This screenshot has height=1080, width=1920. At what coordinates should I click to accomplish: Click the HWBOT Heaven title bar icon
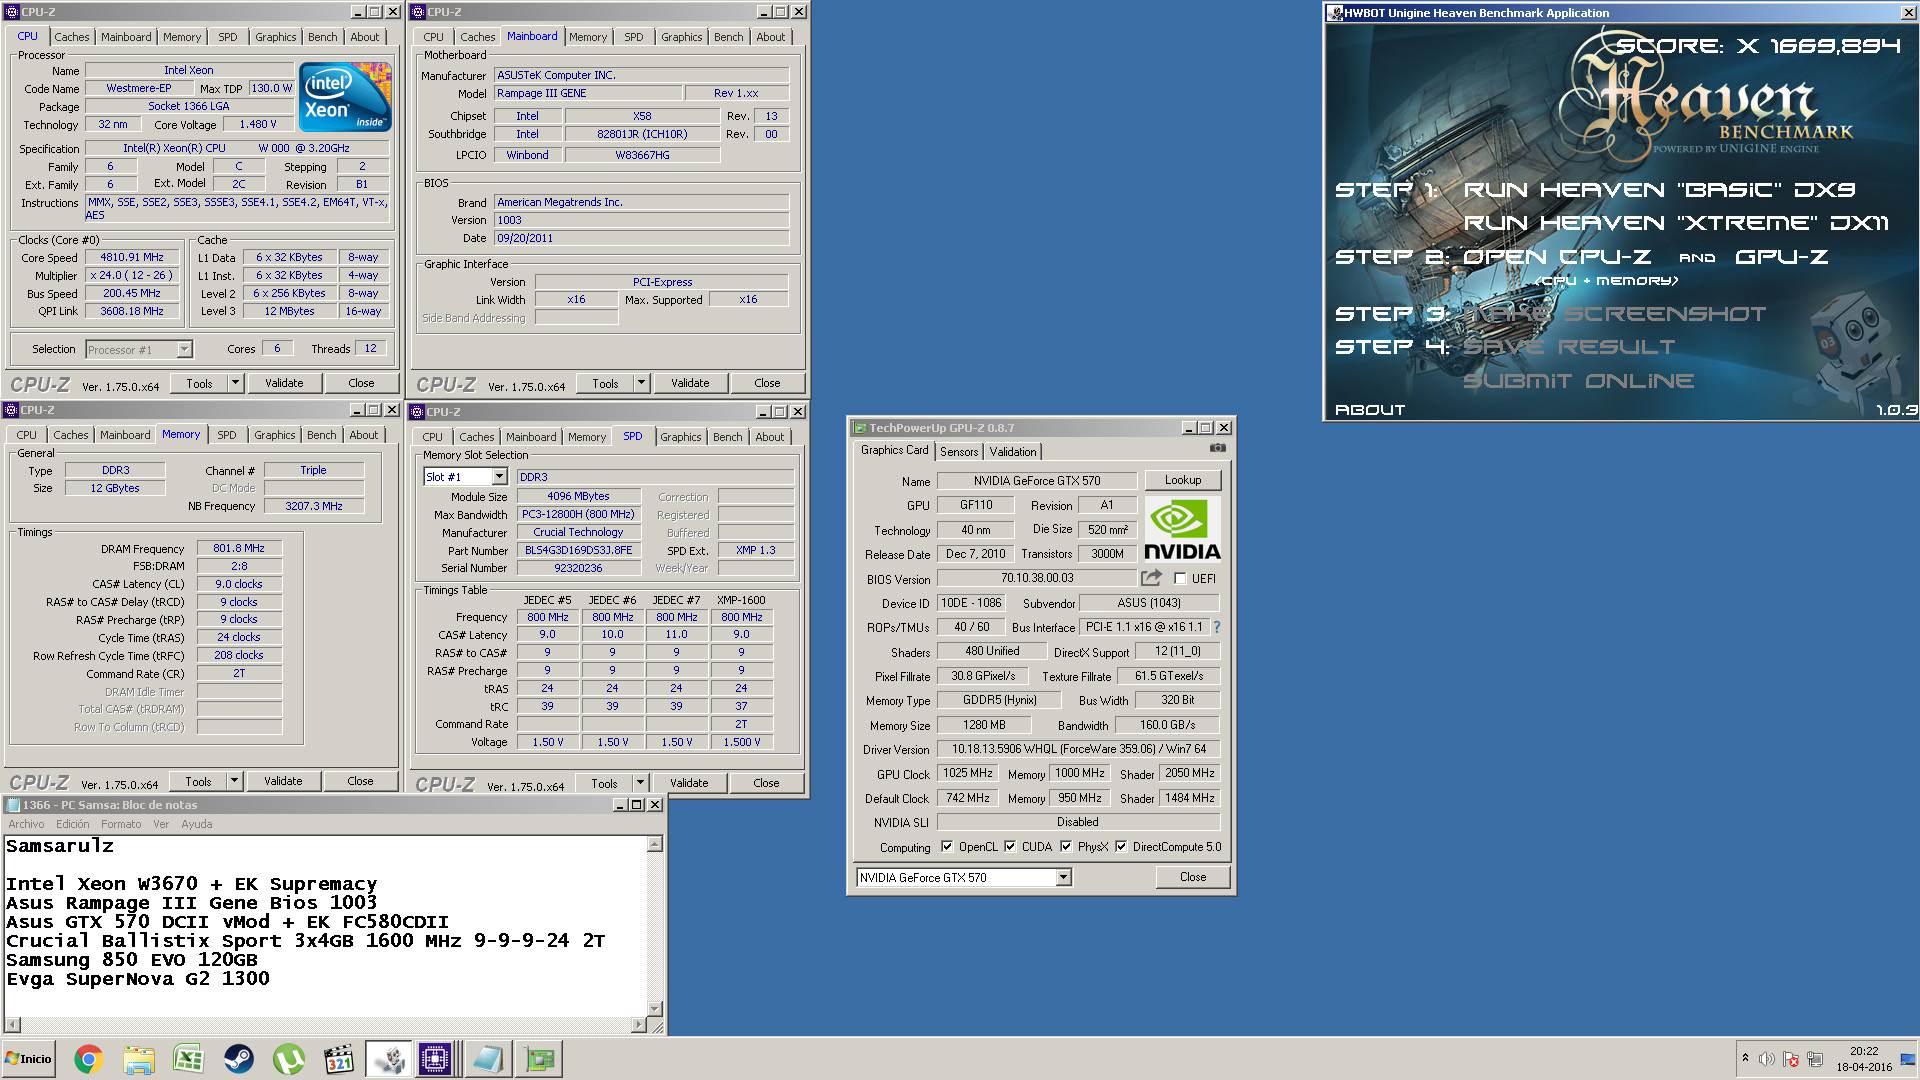(x=1335, y=13)
